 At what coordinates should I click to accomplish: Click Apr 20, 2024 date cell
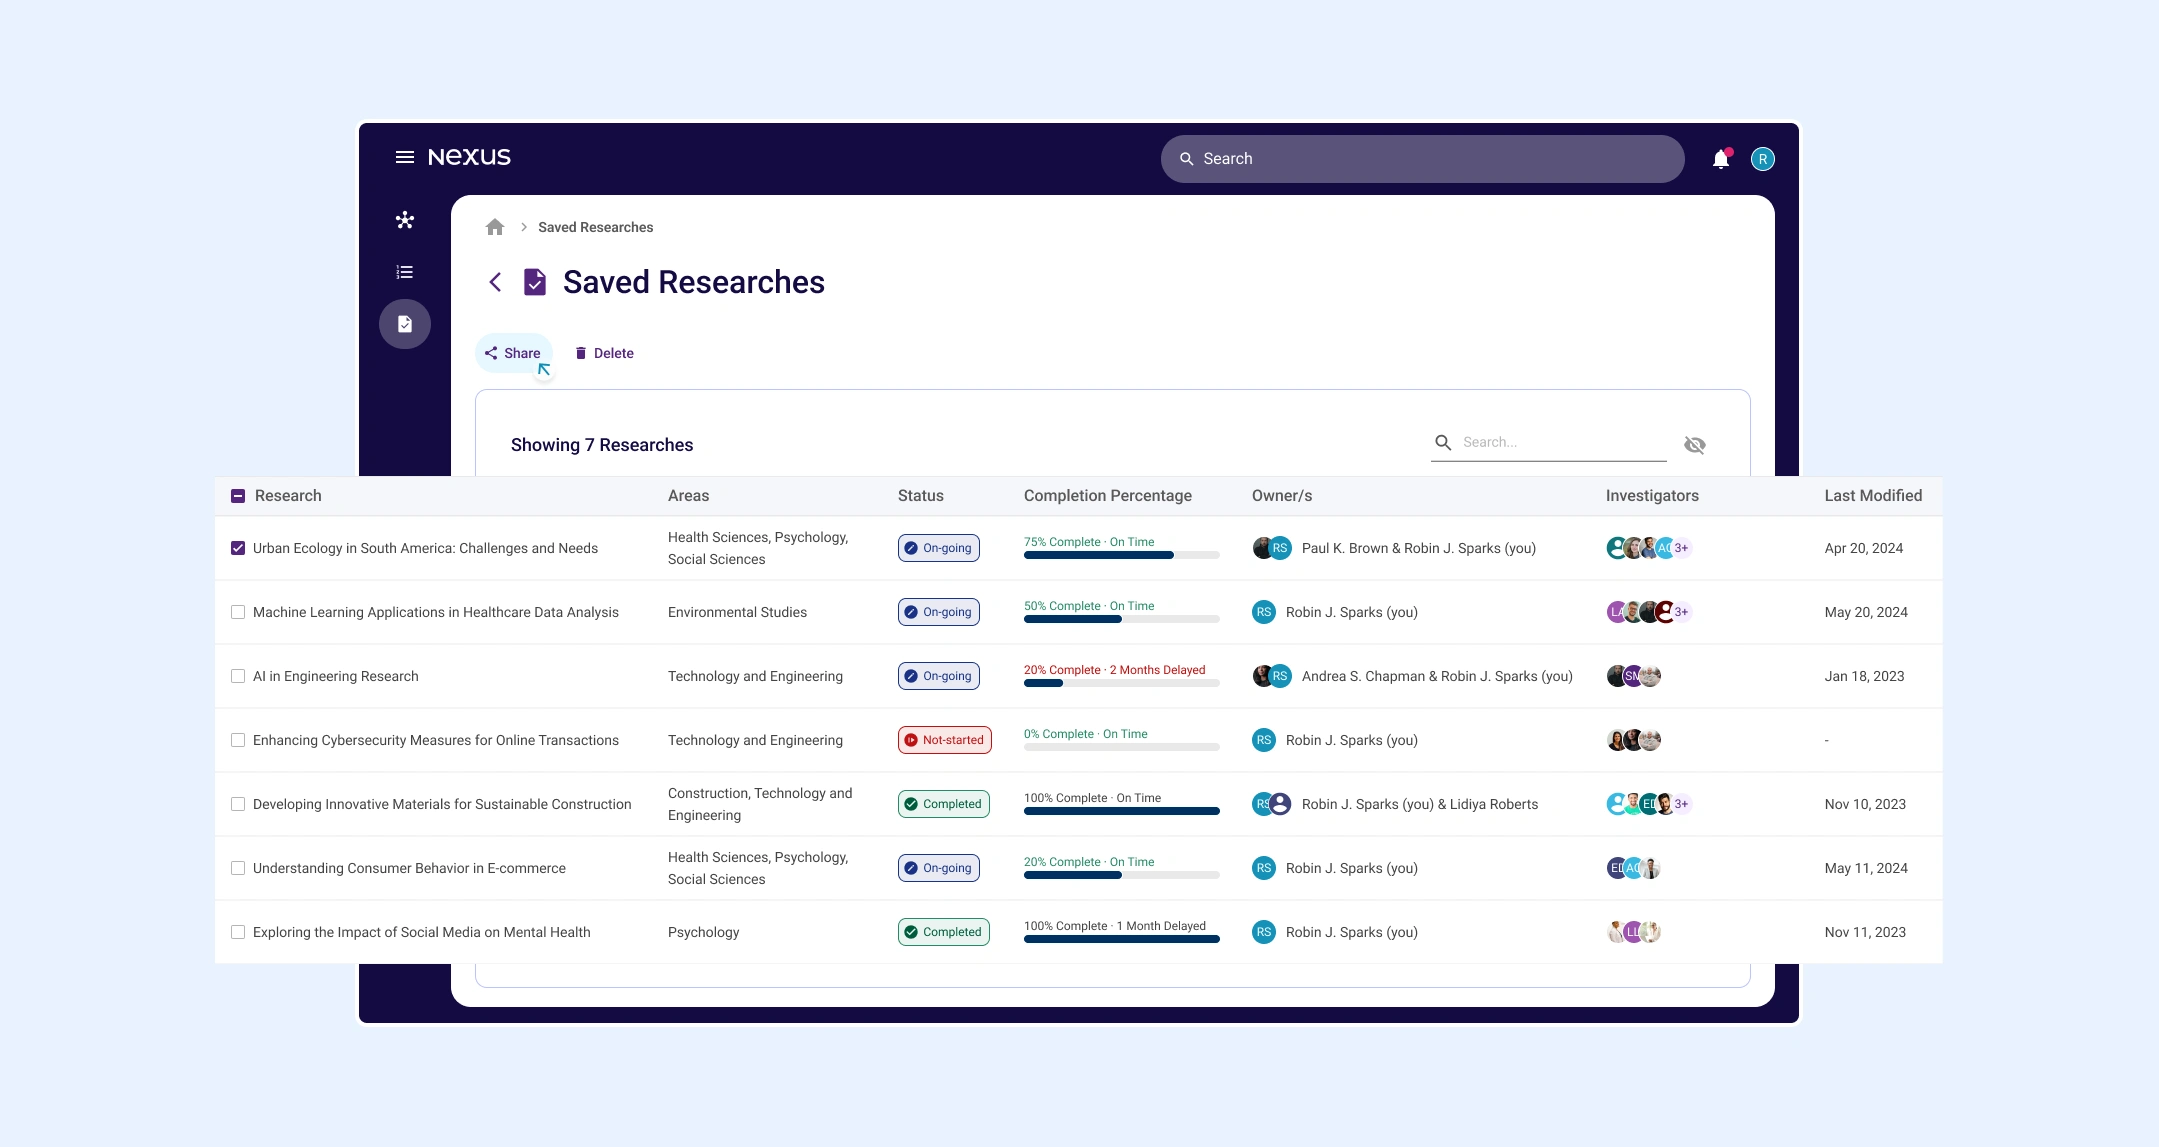click(1864, 548)
